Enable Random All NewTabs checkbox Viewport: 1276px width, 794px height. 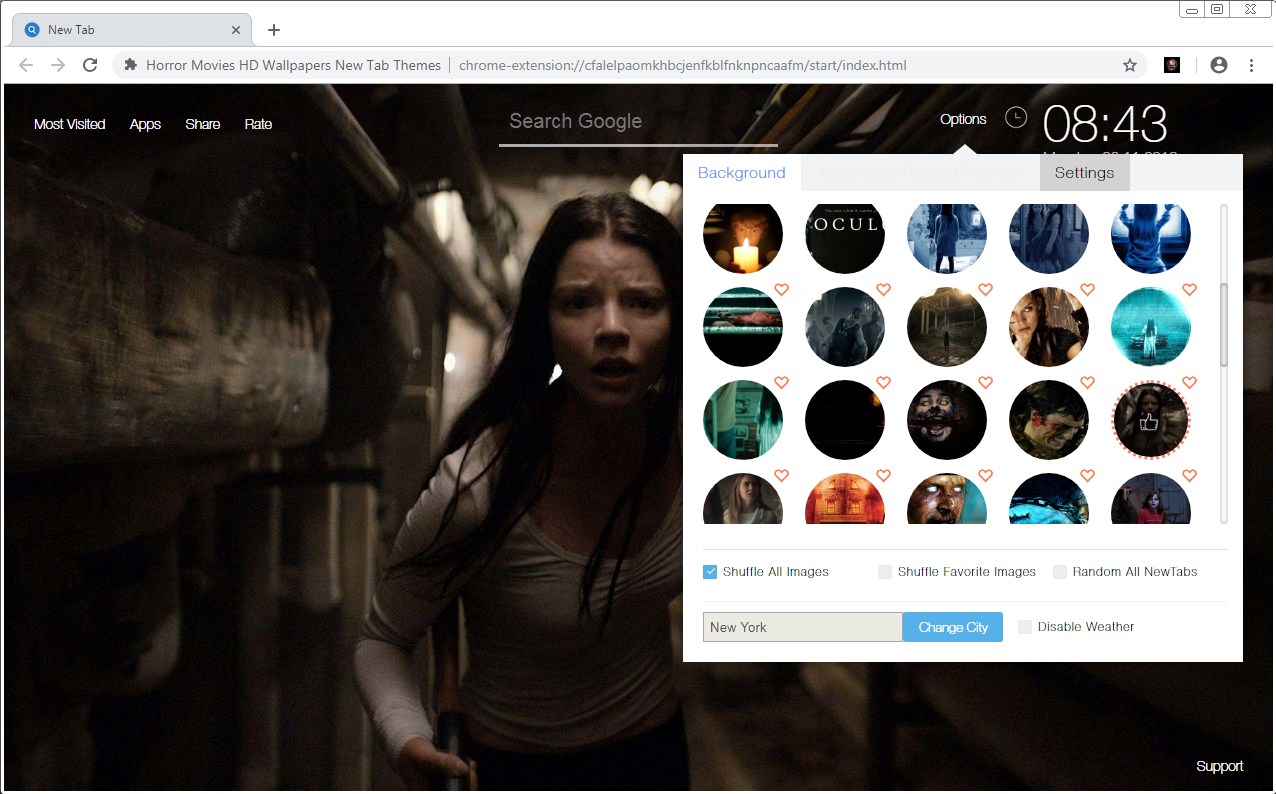tap(1060, 572)
